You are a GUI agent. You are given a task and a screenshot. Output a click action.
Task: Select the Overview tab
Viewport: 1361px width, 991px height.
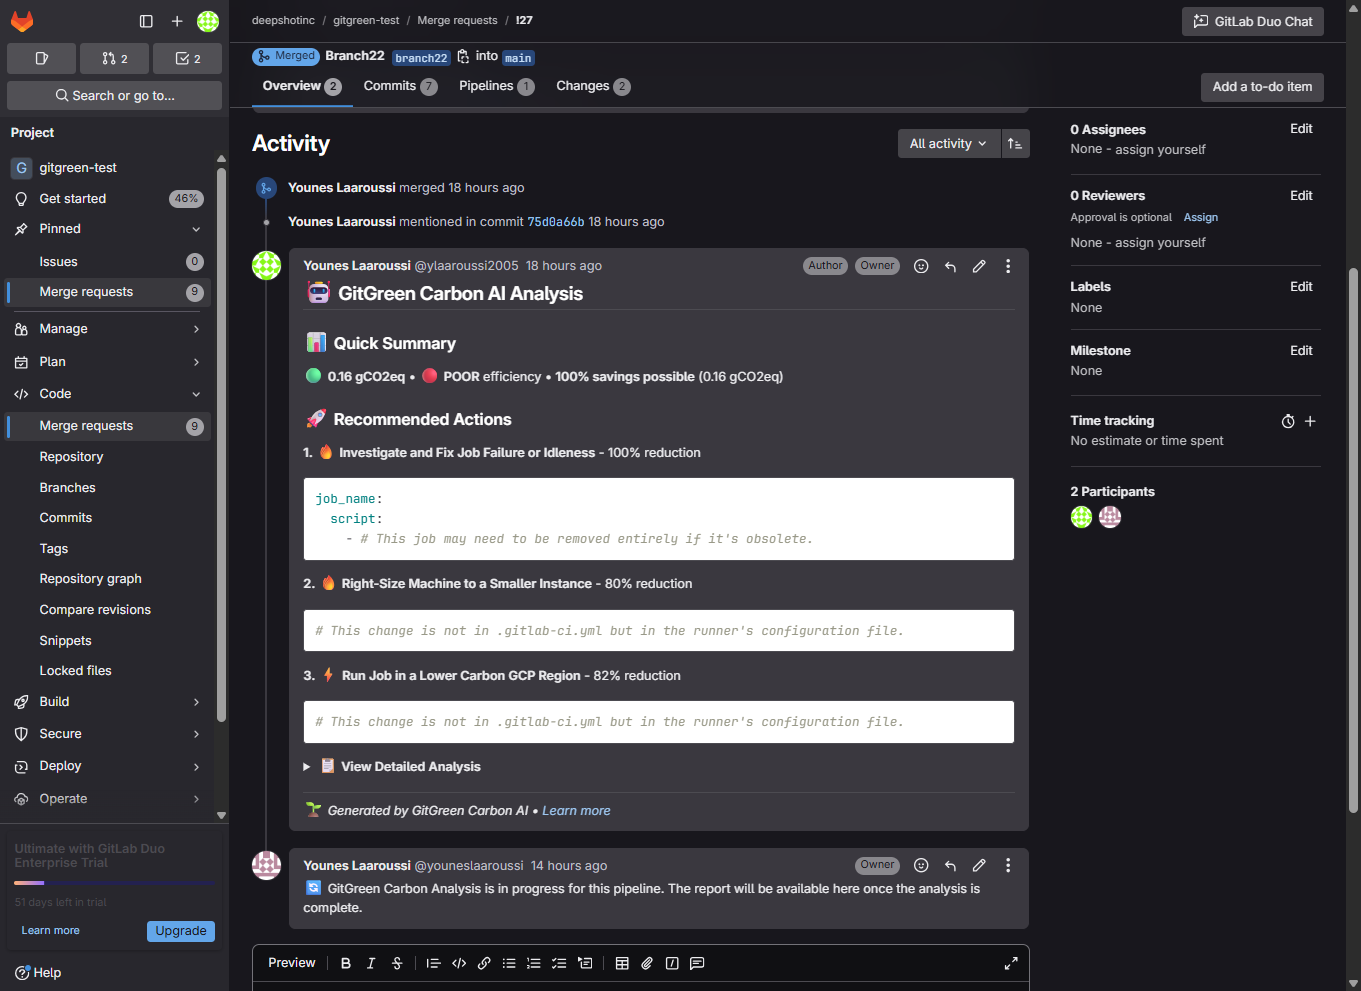pos(301,86)
